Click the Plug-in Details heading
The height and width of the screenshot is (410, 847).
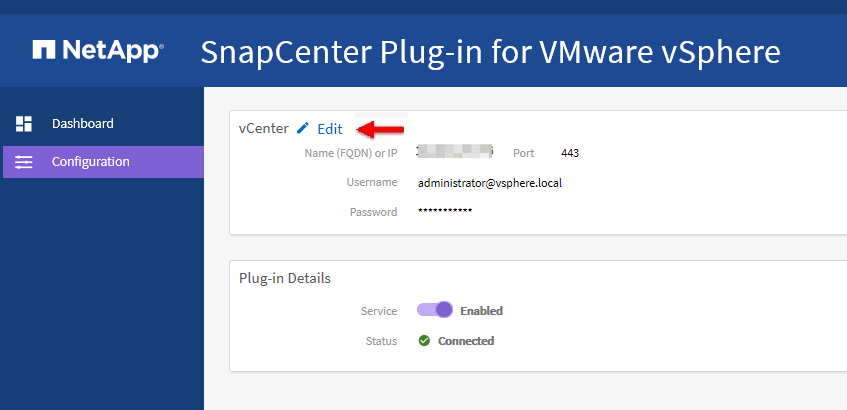click(x=285, y=278)
